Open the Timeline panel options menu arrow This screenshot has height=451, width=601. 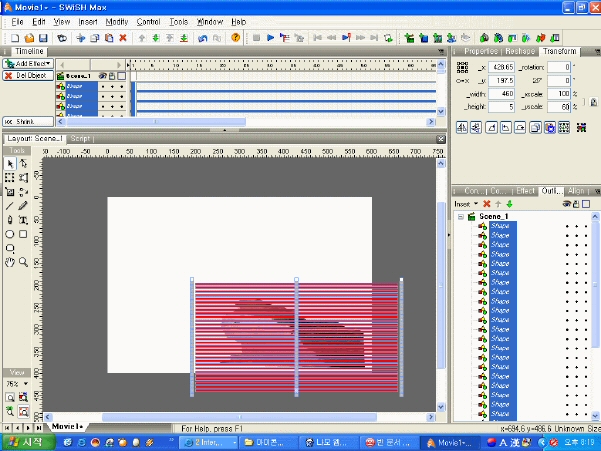[x=441, y=51]
